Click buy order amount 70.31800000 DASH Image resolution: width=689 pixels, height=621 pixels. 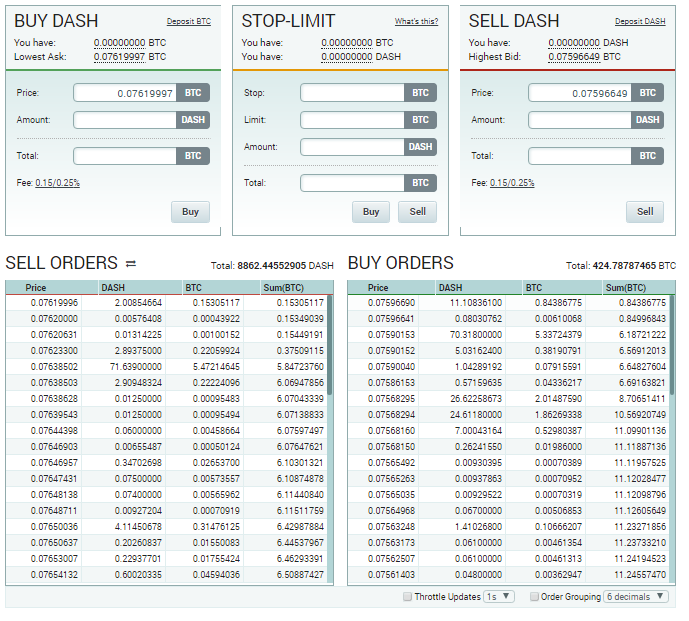(476, 335)
